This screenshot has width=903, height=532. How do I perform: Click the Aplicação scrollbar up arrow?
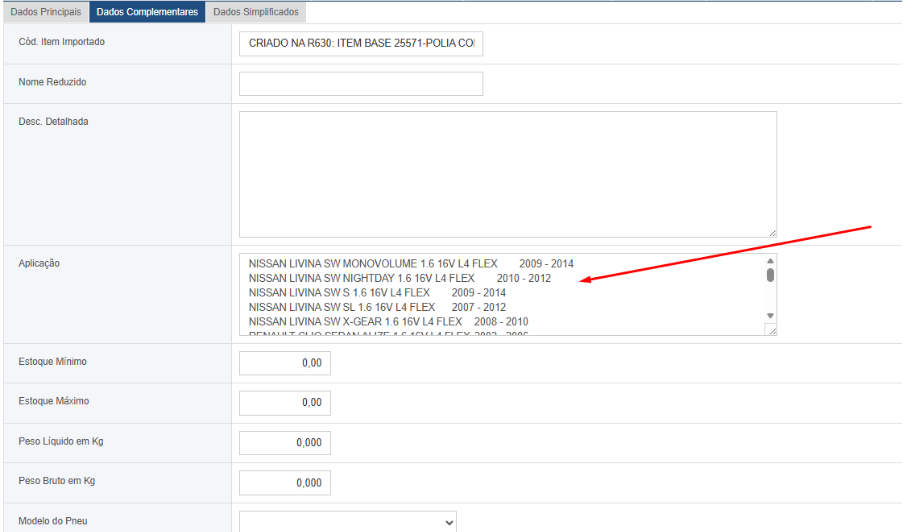[770, 261]
